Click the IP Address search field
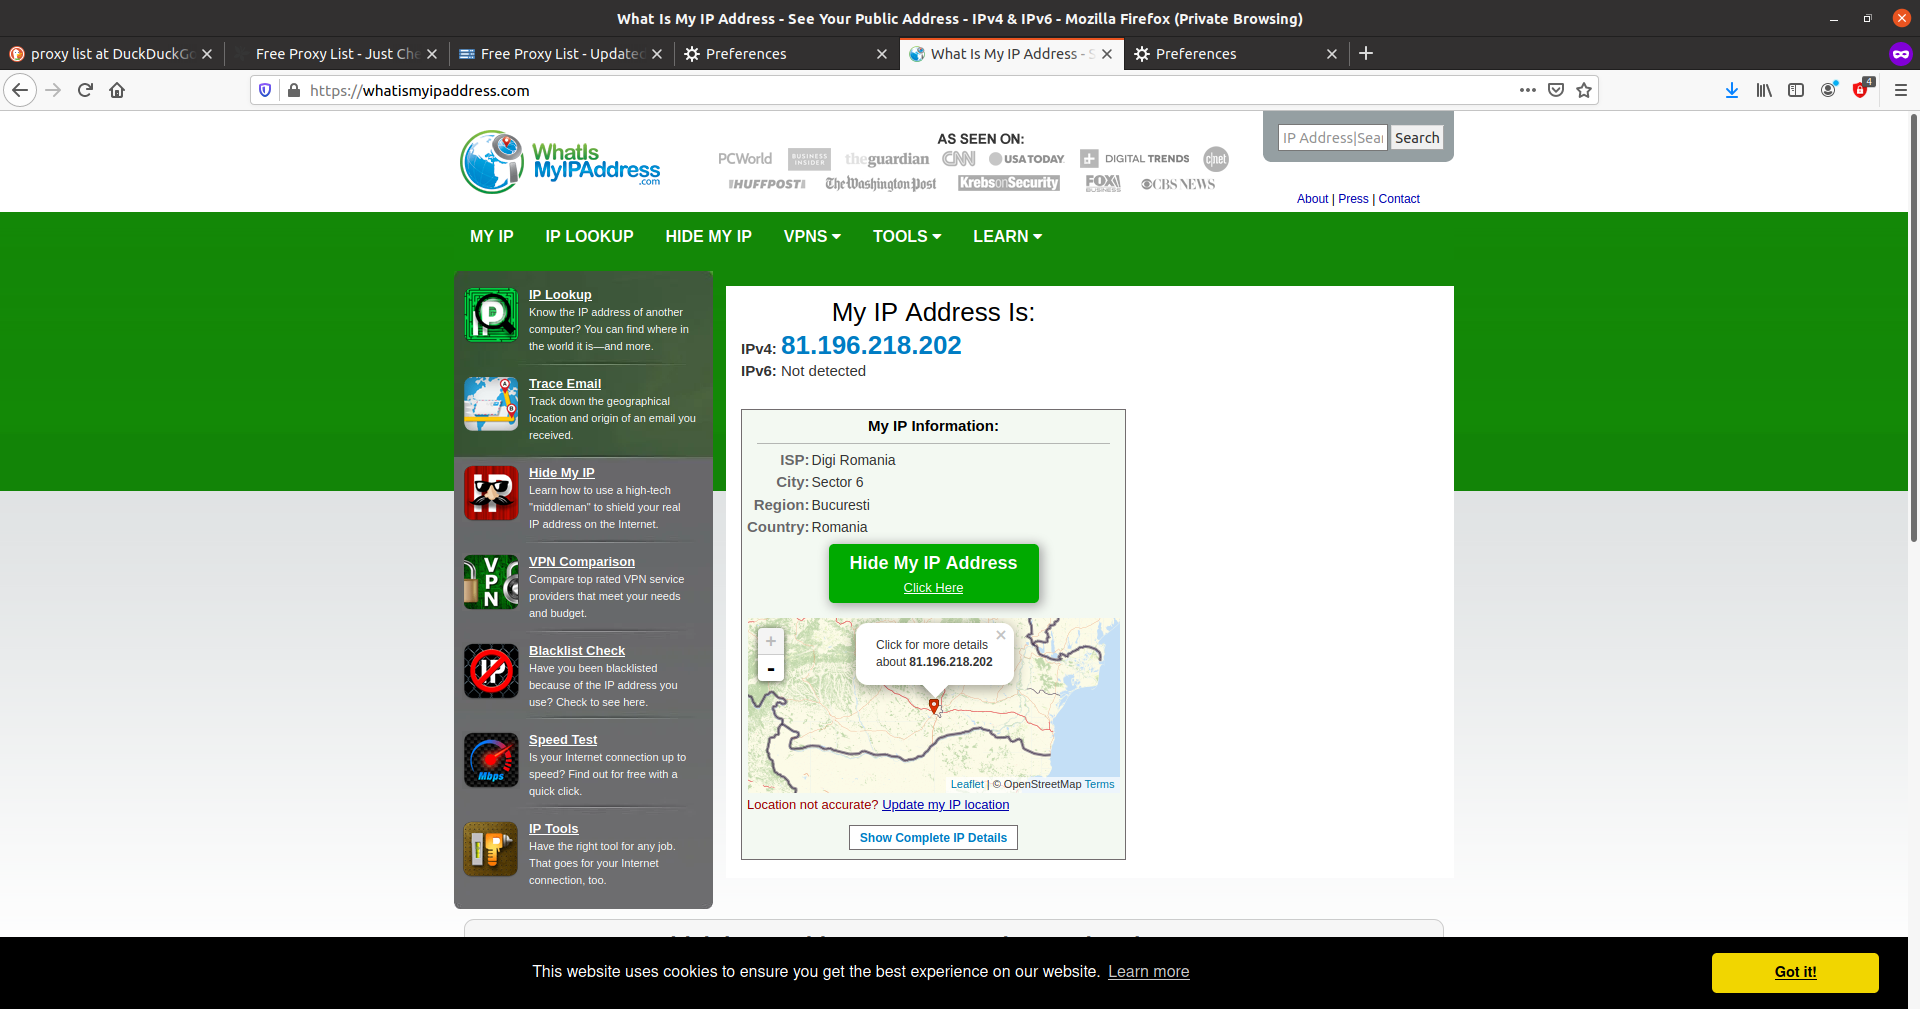Image resolution: width=1920 pixels, height=1009 pixels. pos(1332,138)
